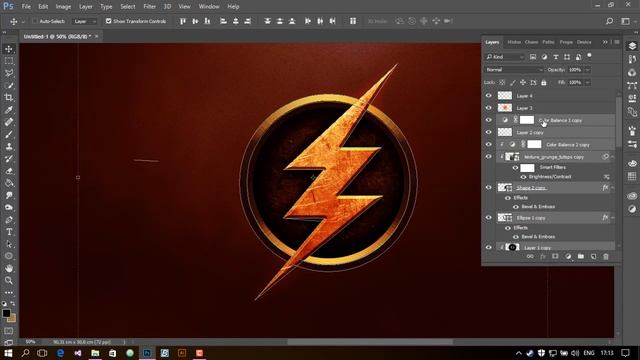Click the lock transparent pixels icon
Screen dimensions: 640x360
point(502,82)
